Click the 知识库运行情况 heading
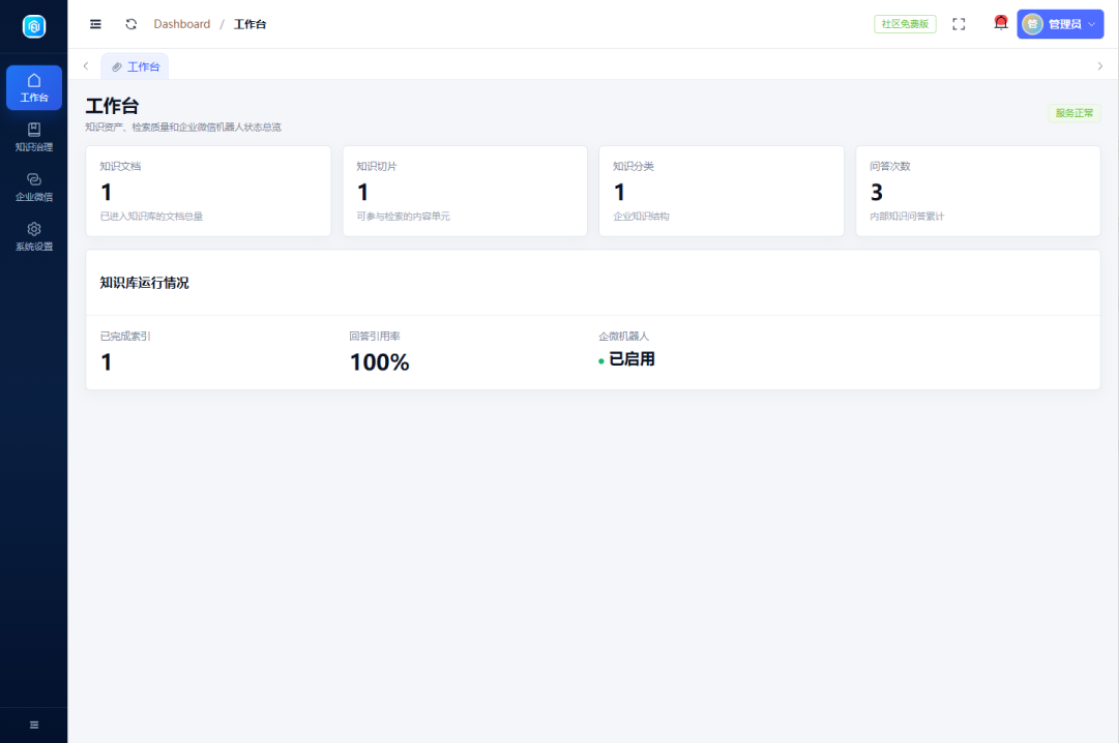Viewport: 1119px width, 743px height. 144,283
